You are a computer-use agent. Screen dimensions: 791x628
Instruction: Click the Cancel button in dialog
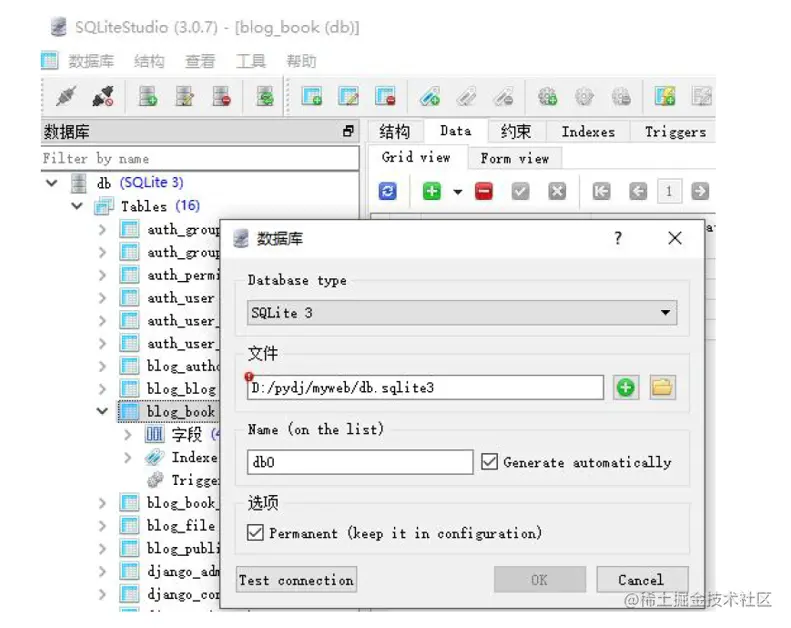coord(641,580)
